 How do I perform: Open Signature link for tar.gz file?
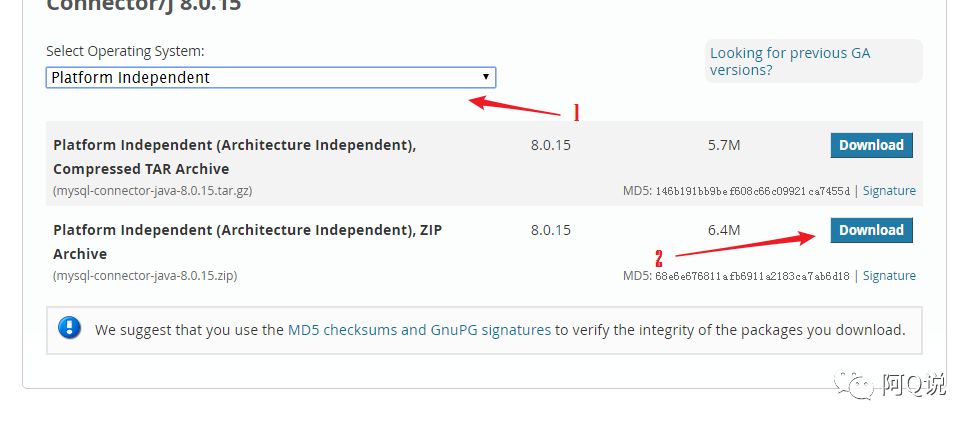click(x=889, y=190)
